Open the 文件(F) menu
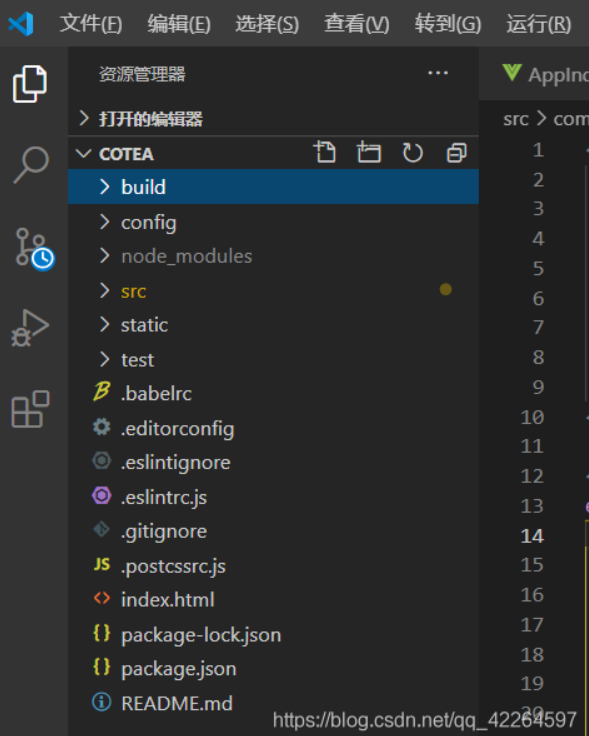The image size is (589, 736). point(91,23)
